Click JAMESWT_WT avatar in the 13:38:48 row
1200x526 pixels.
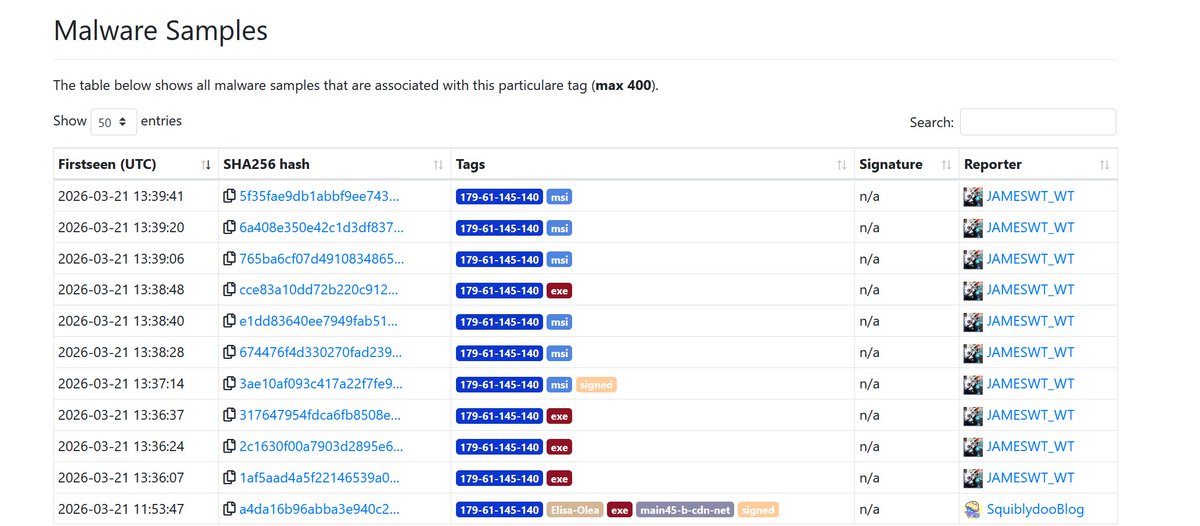click(x=973, y=290)
